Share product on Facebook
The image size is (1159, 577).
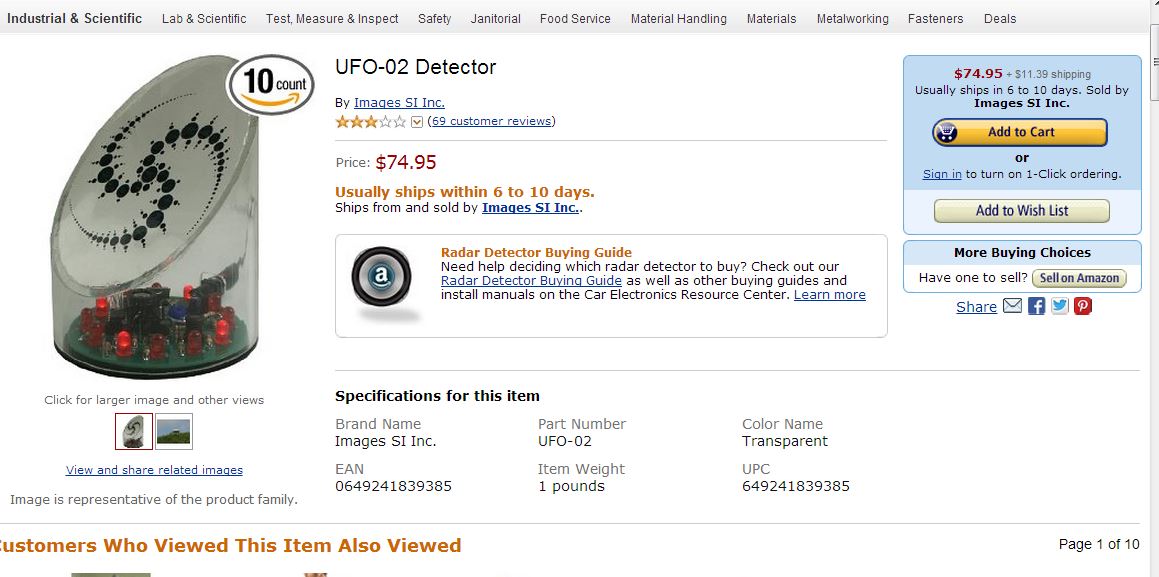click(x=1036, y=306)
